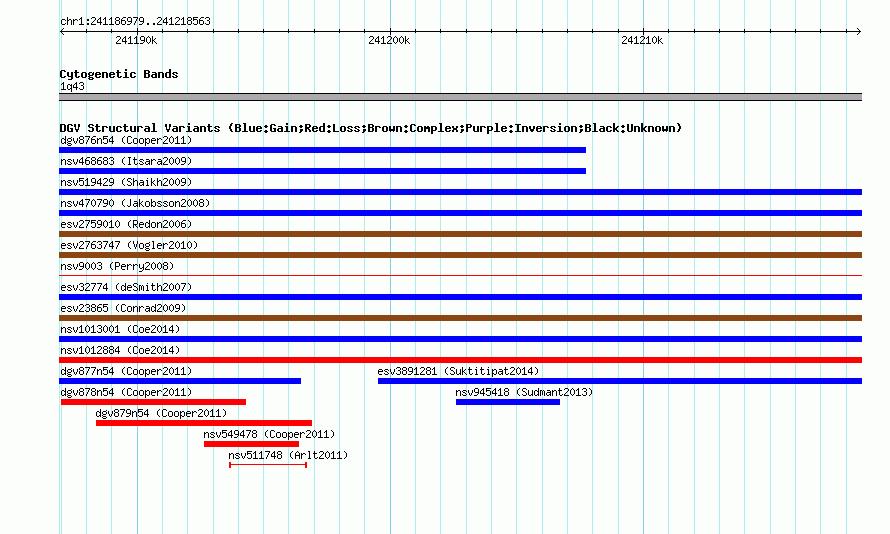Open nsv511748 (Arlt2011) label

coord(288,455)
